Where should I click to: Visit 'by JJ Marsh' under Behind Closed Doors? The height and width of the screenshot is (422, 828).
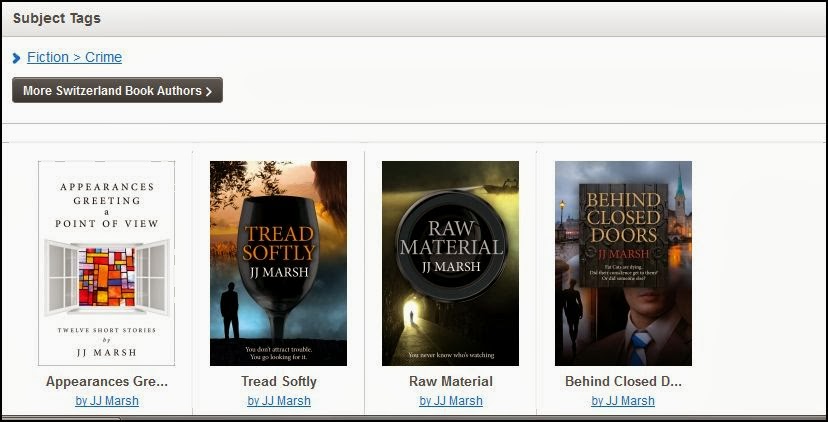(x=623, y=401)
